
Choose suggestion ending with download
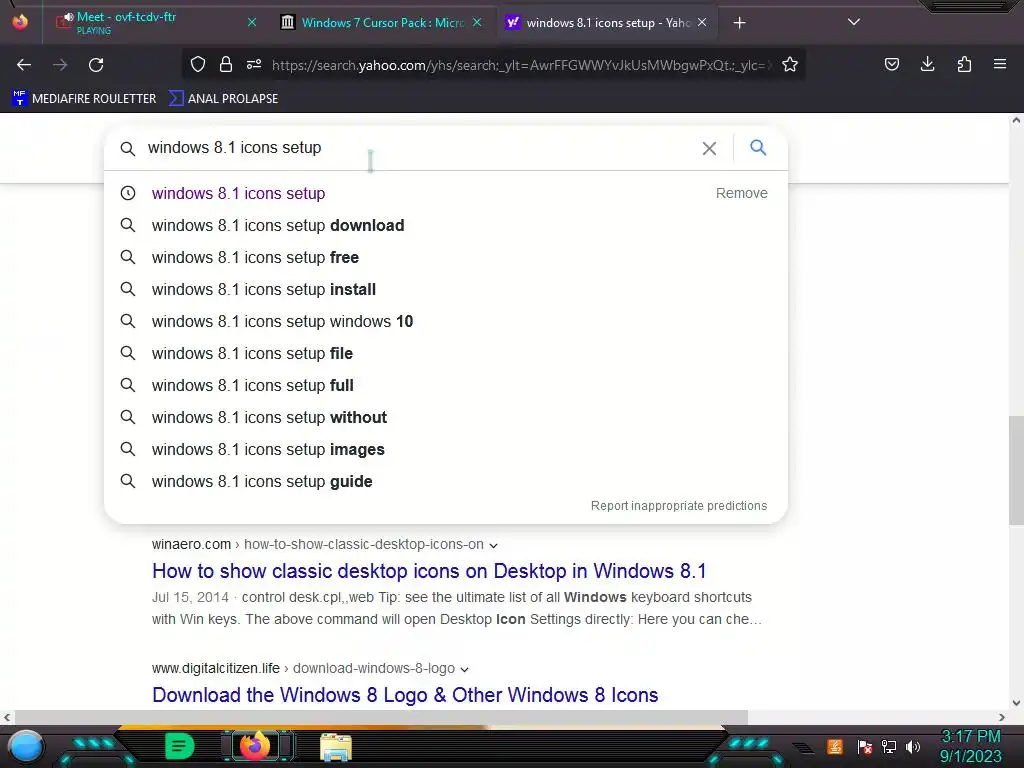pos(445,225)
